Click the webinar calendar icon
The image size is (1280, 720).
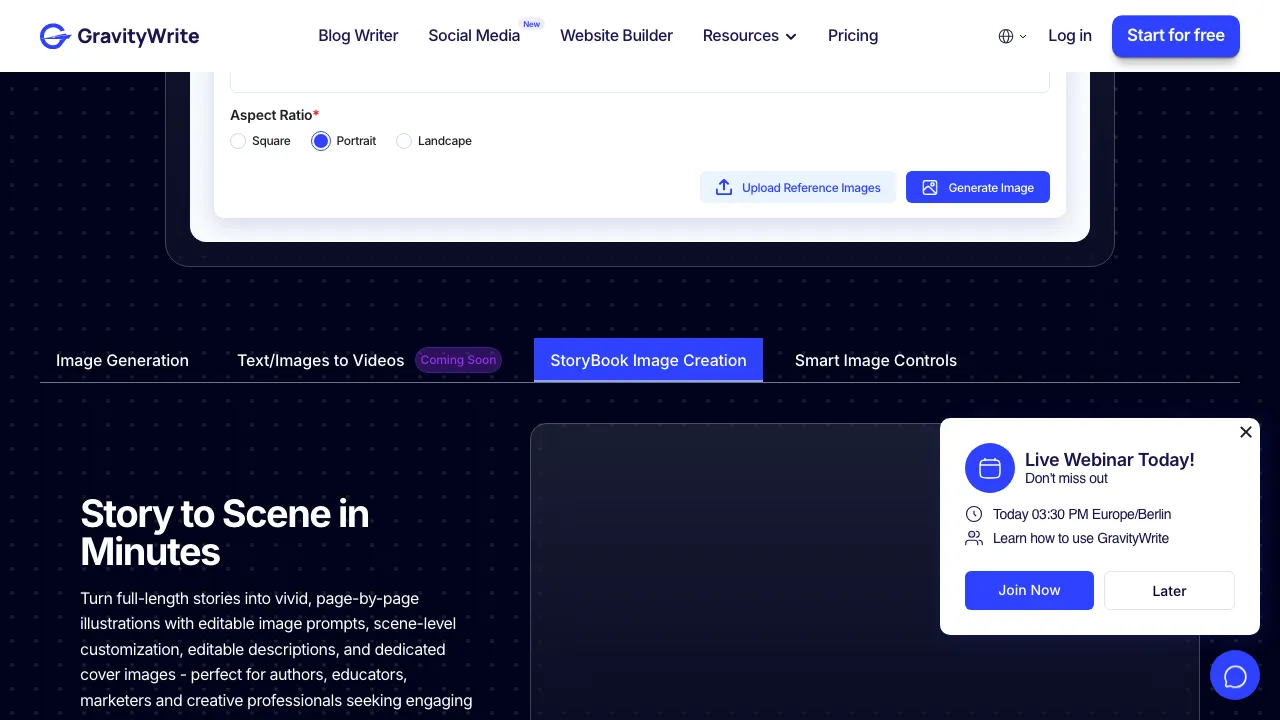990,468
